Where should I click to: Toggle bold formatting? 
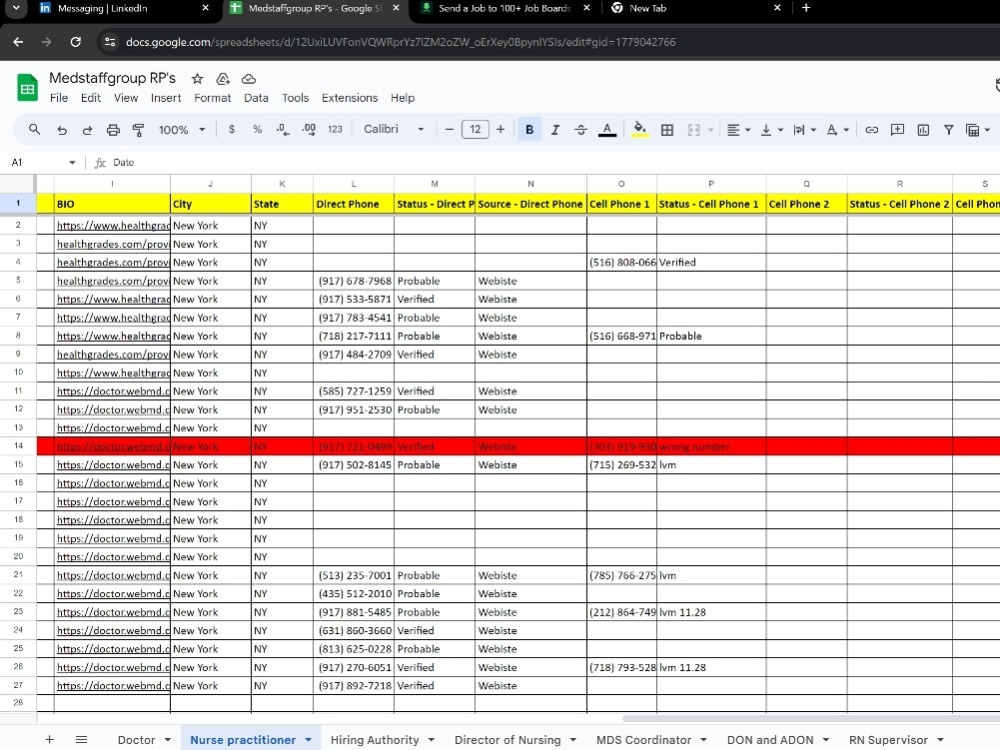(x=529, y=129)
